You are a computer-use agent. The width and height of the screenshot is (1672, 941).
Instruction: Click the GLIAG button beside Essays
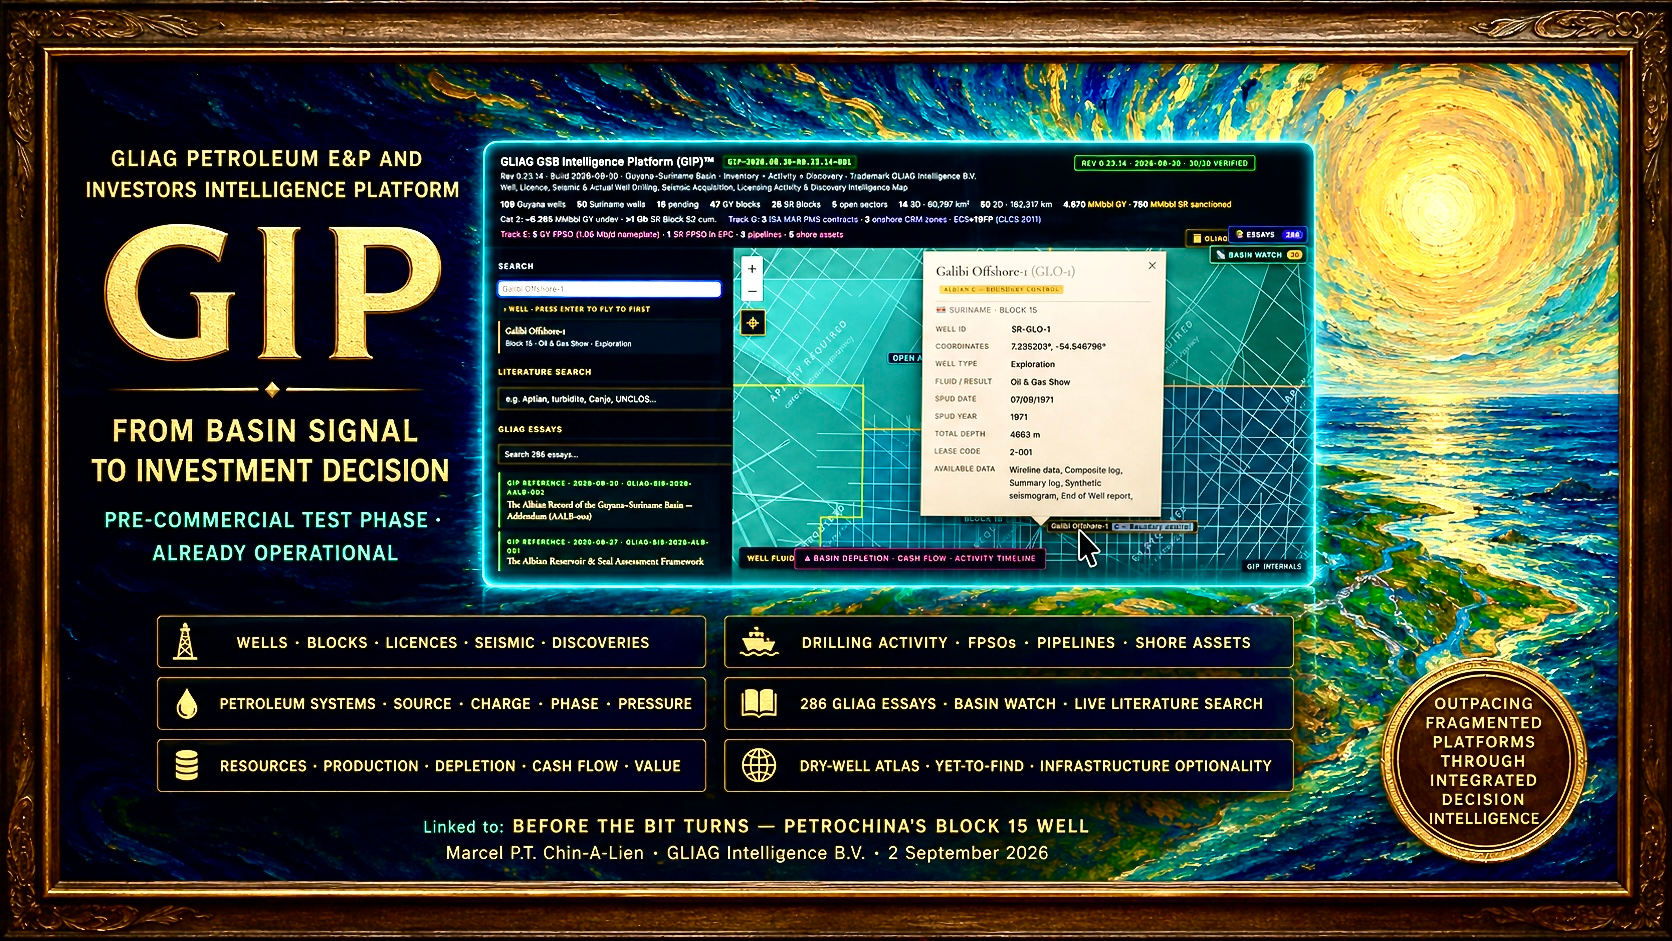(x=1208, y=238)
